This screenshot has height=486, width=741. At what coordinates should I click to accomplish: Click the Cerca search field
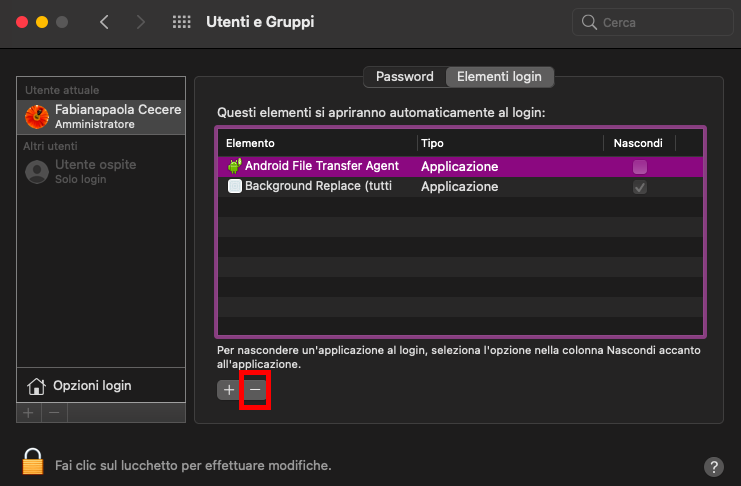click(652, 22)
